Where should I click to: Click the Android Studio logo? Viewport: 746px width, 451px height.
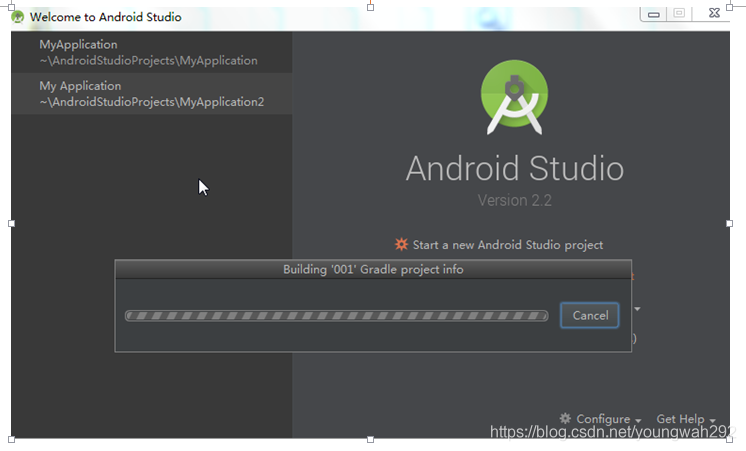pyautogui.click(x=514, y=97)
